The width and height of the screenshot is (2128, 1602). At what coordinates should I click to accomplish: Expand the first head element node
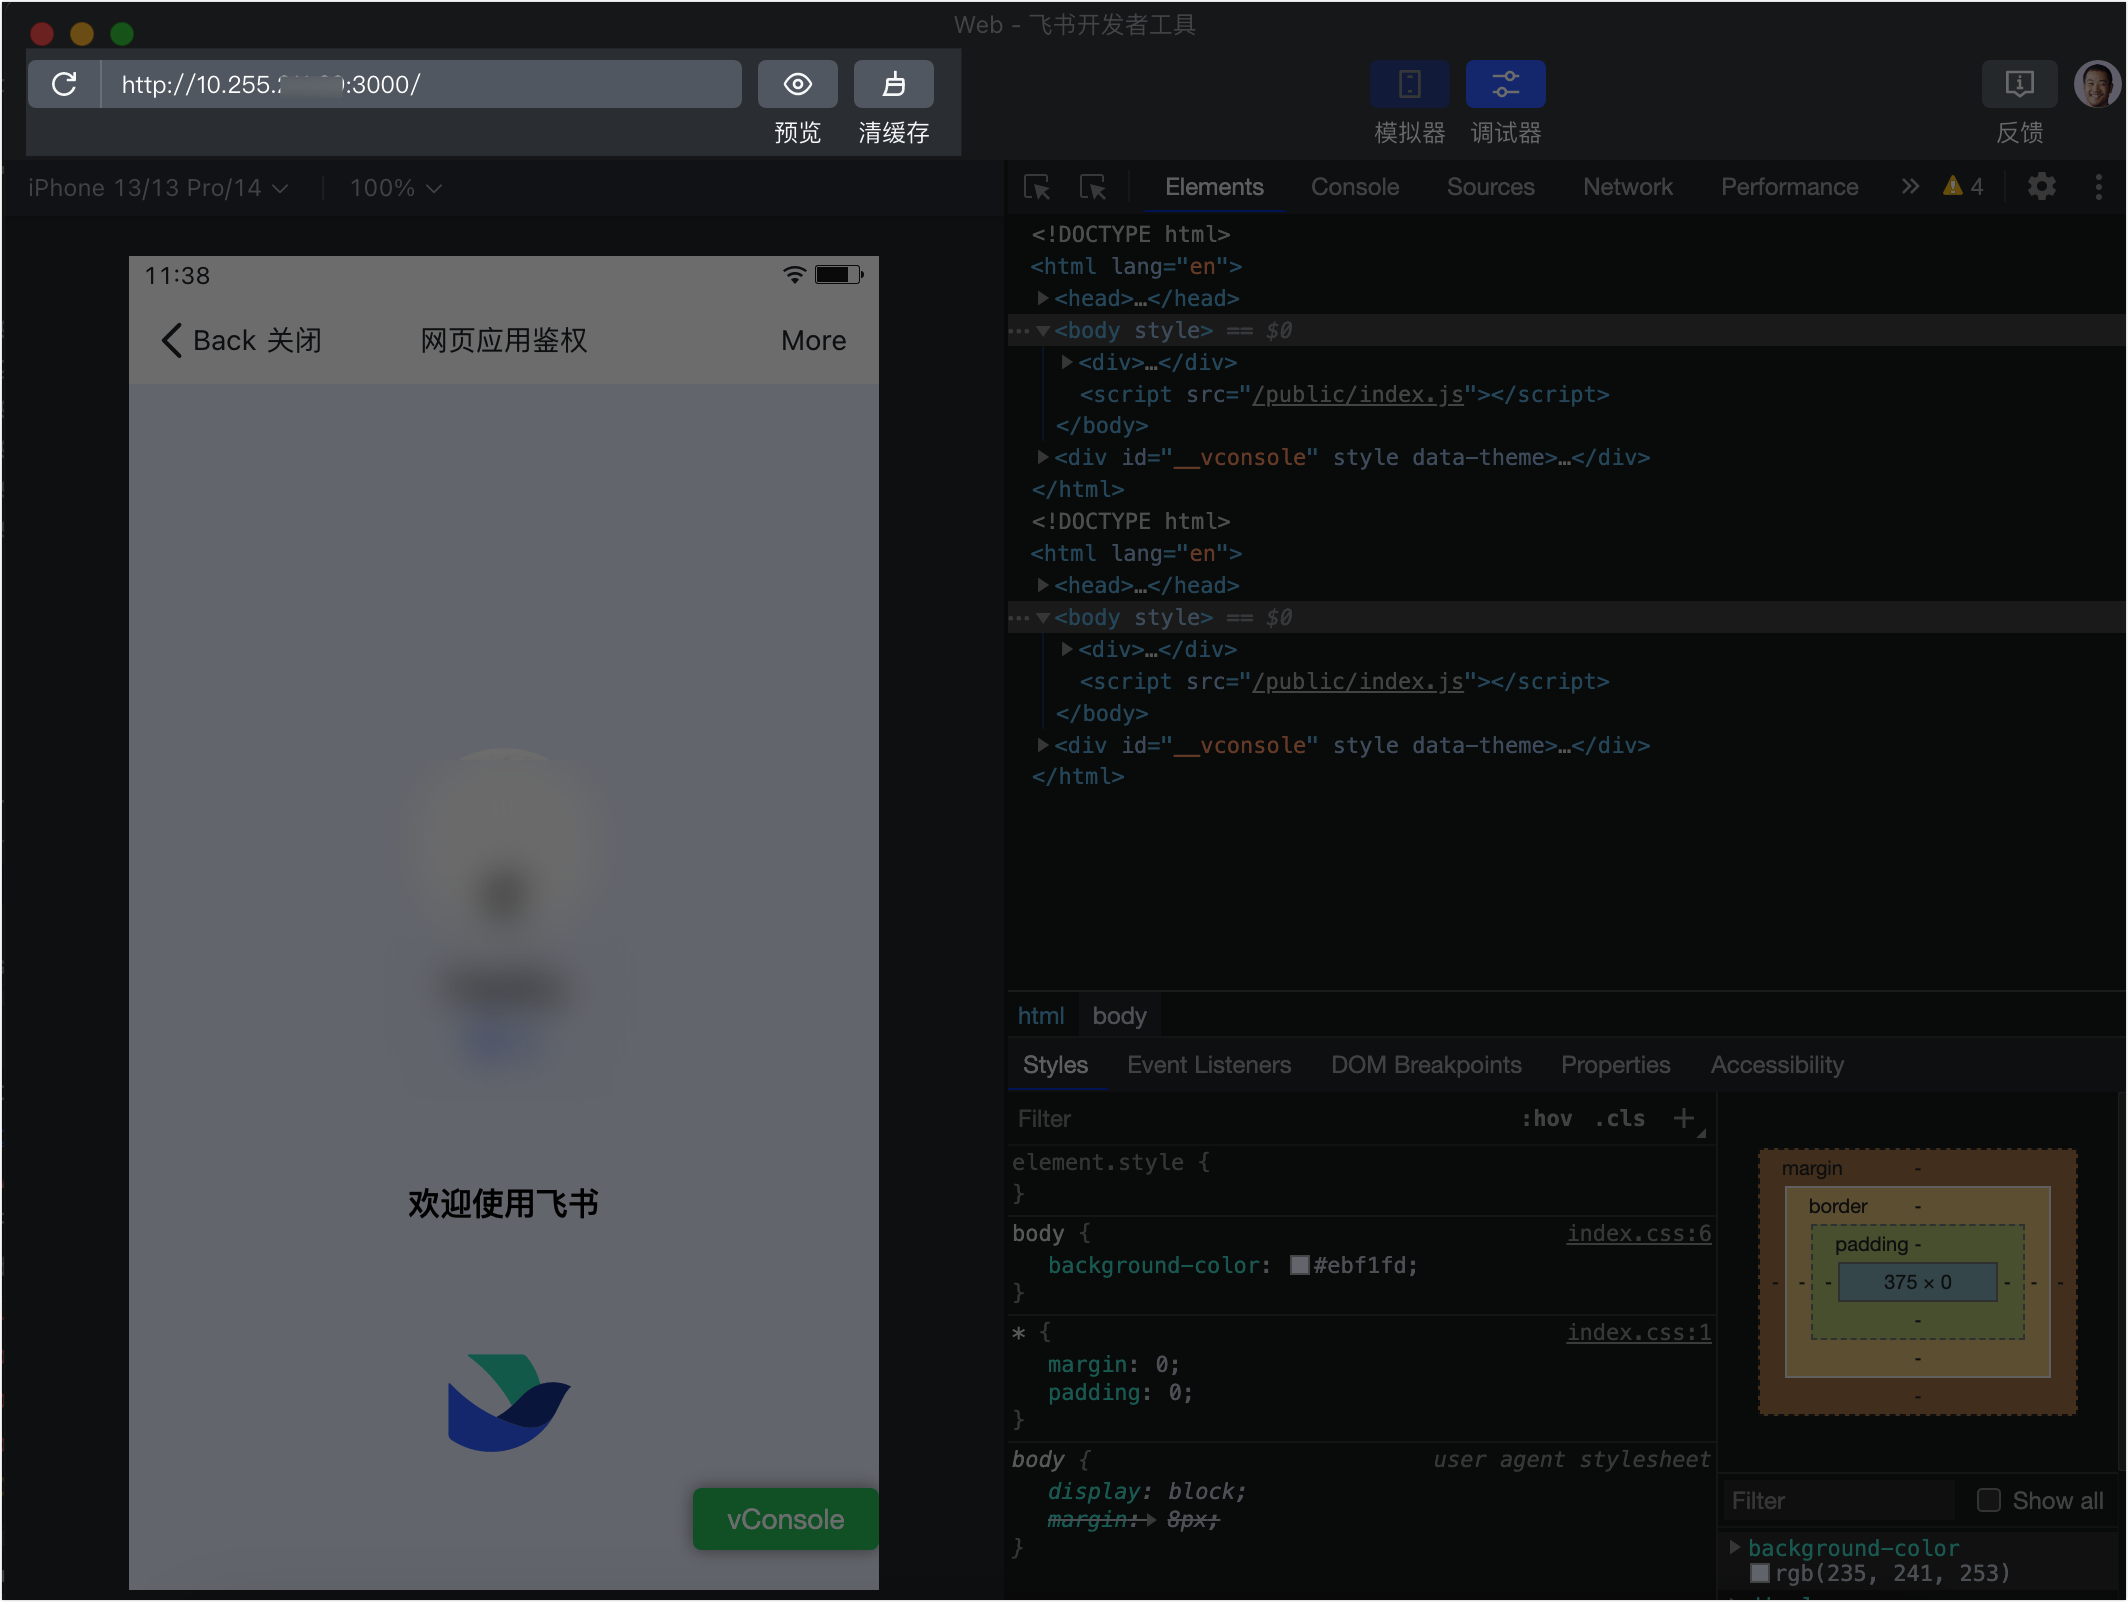(1043, 298)
